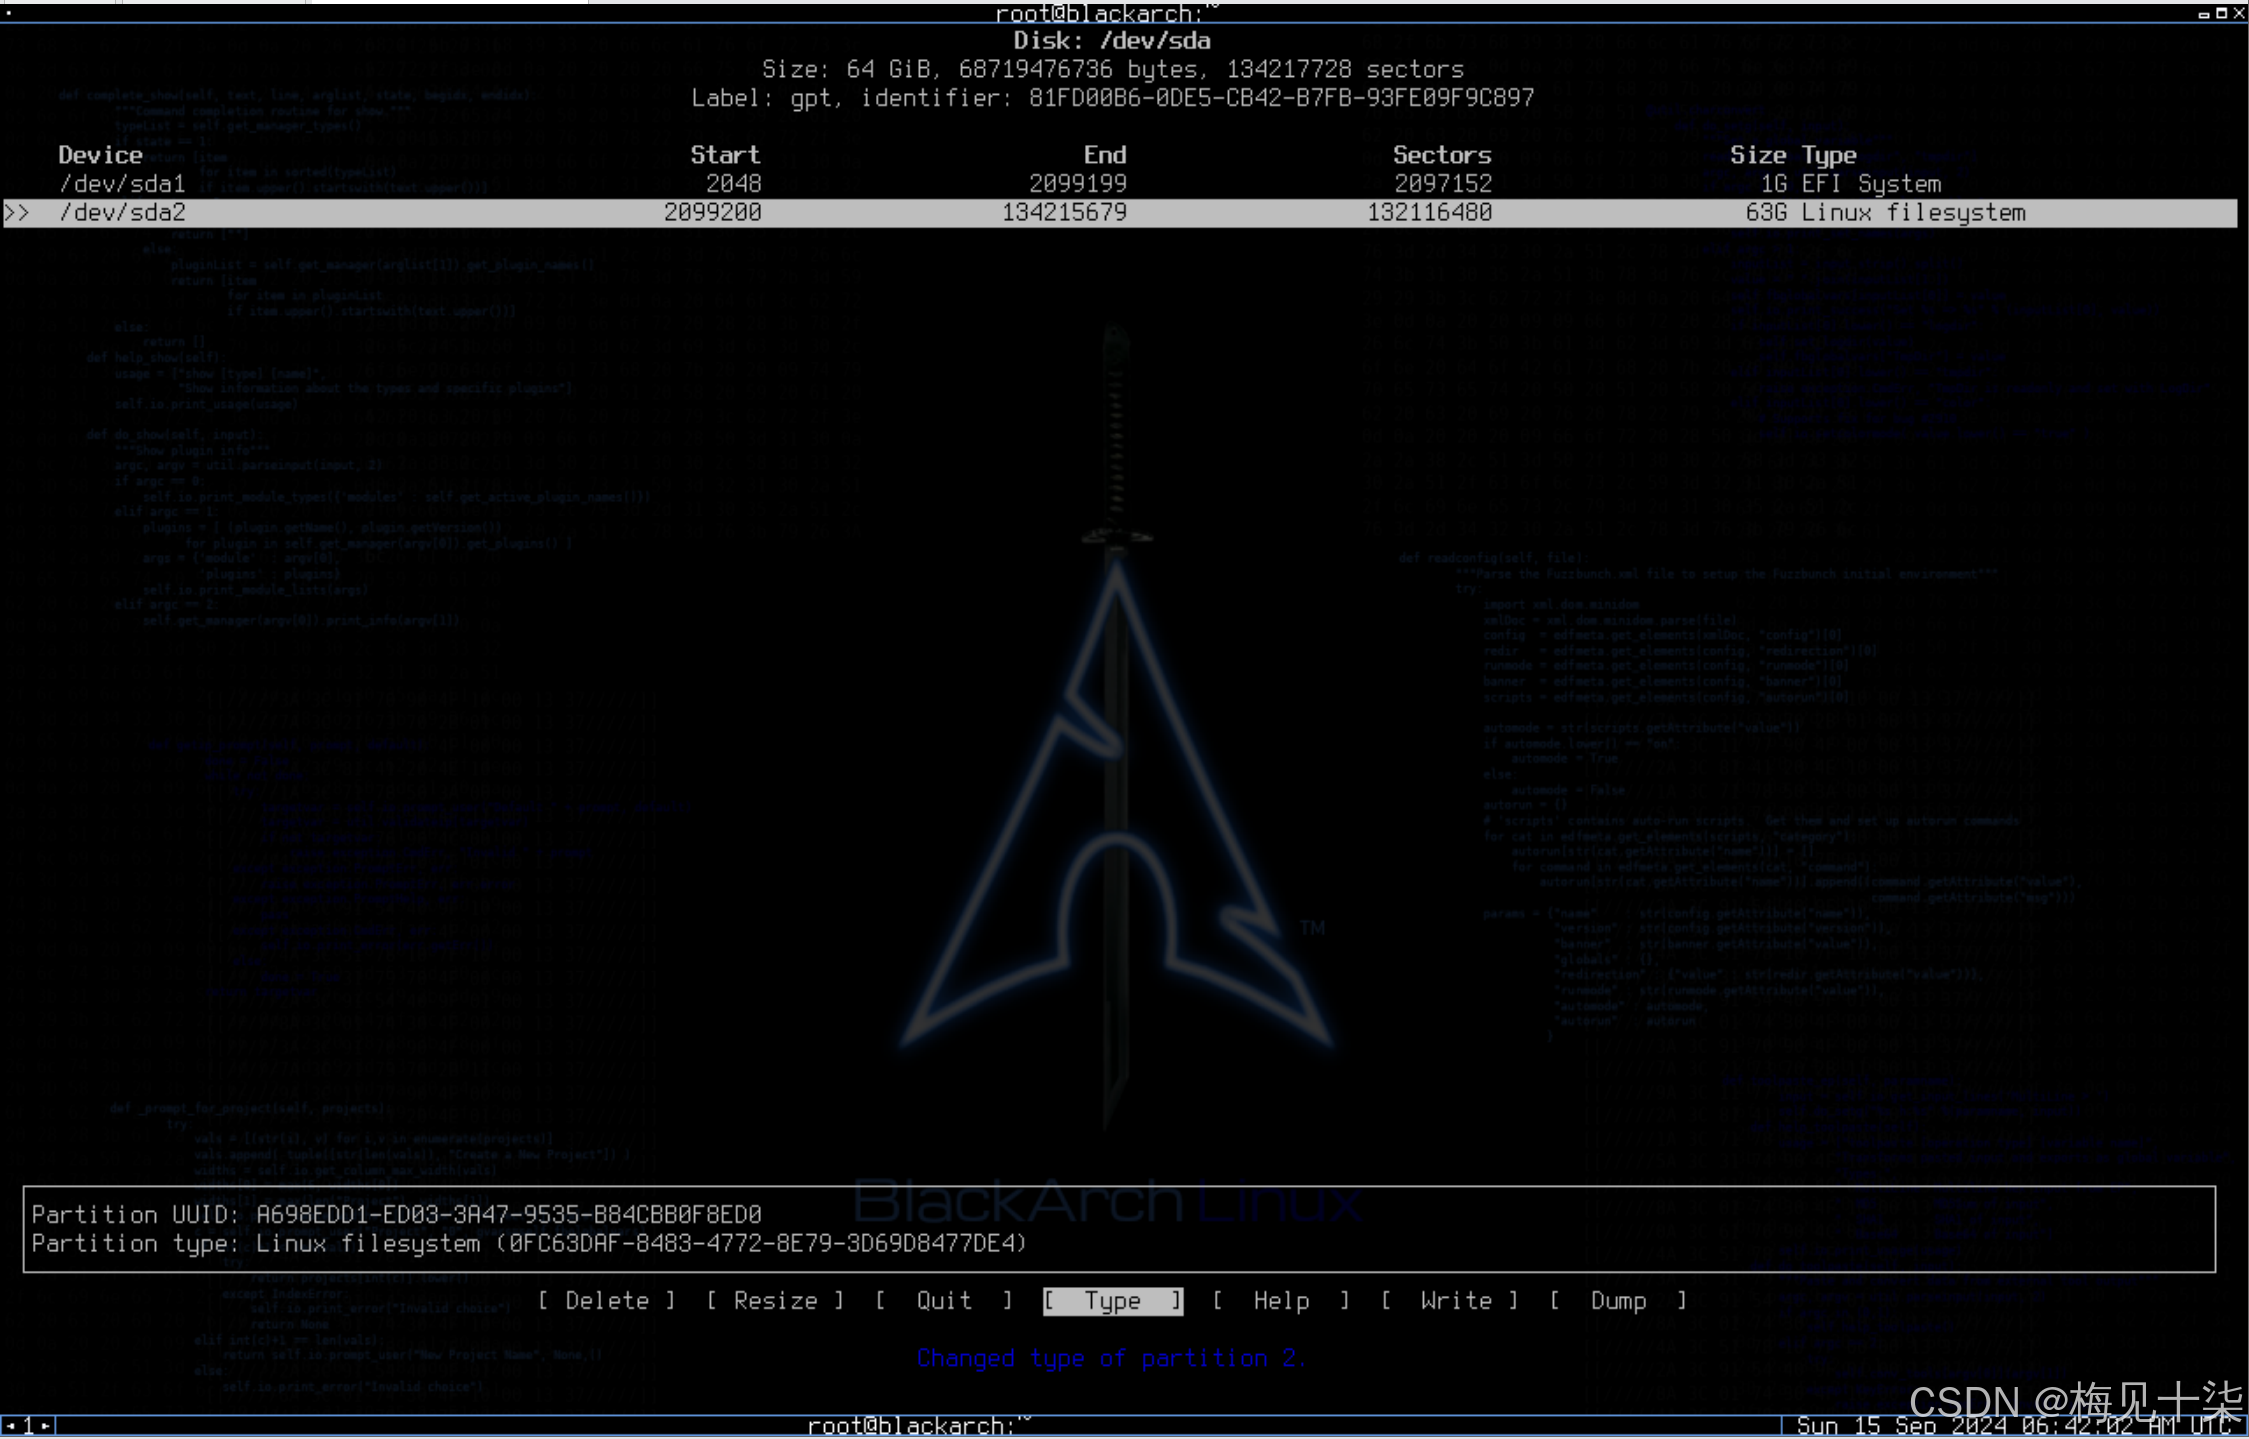Open the Help menu option
Viewport: 2249px width, 1439px height.
(x=1281, y=1300)
